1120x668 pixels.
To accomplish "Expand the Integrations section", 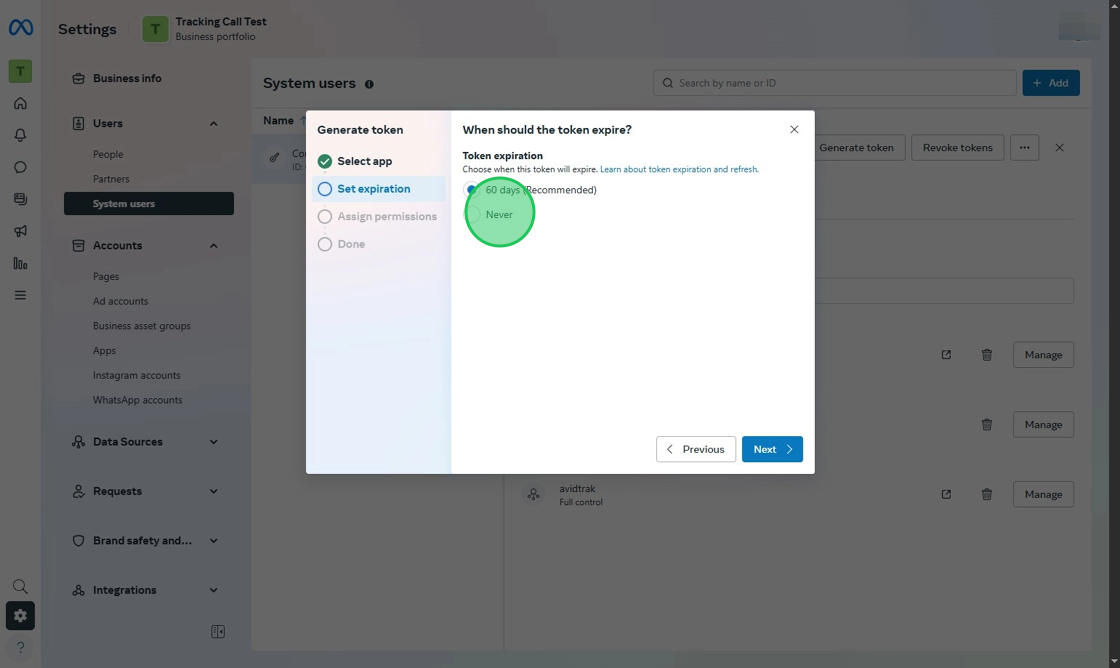I will click(x=214, y=590).
